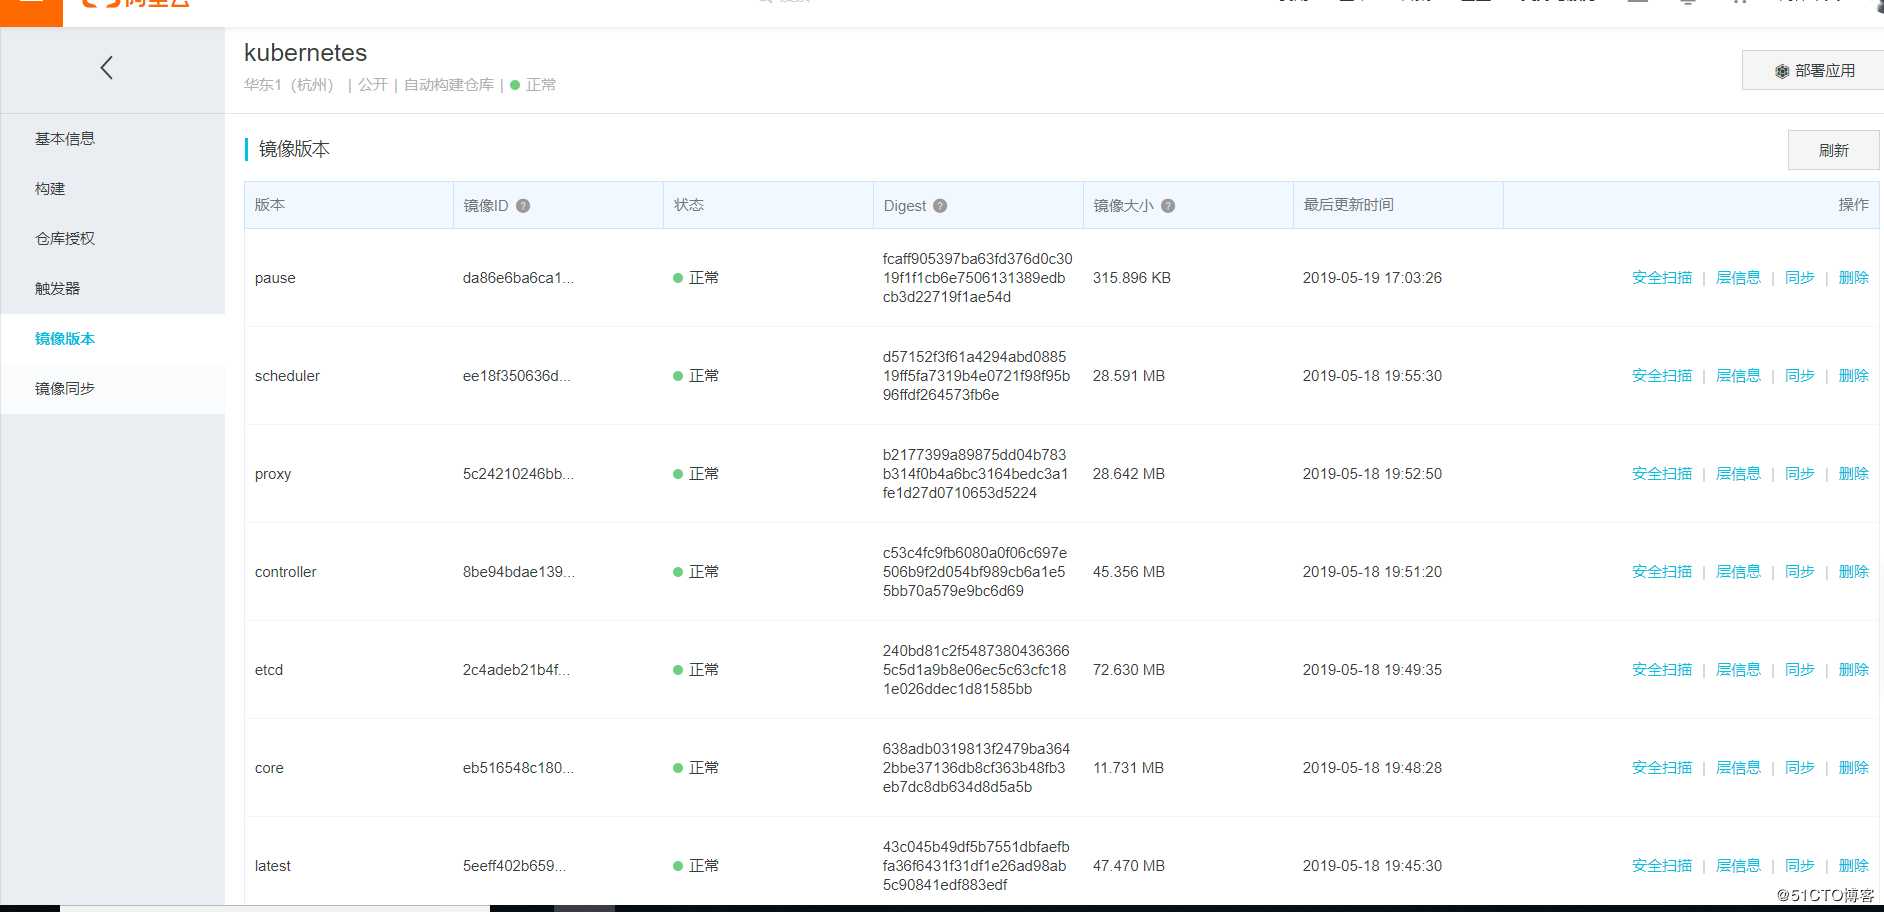Viewport: 1884px width, 912px height.
Task: Select the scheduler version name
Action: pyautogui.click(x=287, y=376)
